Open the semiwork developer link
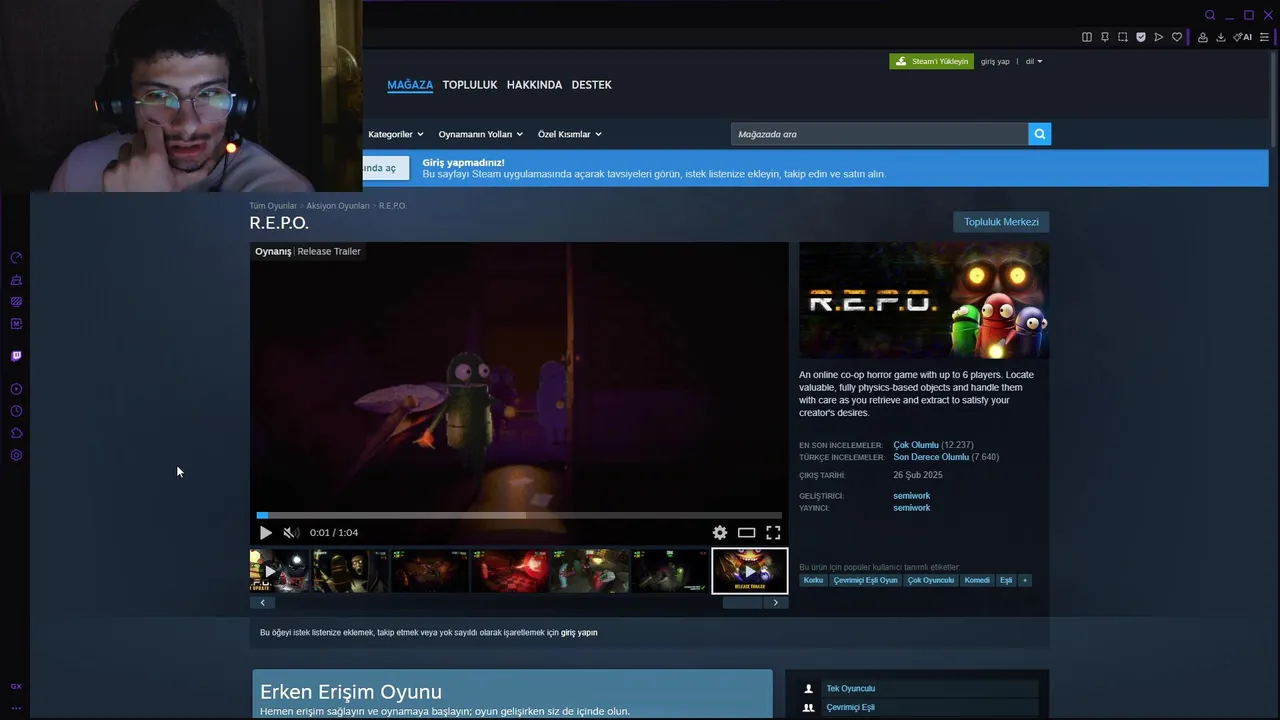The height and width of the screenshot is (720, 1280). (912, 496)
